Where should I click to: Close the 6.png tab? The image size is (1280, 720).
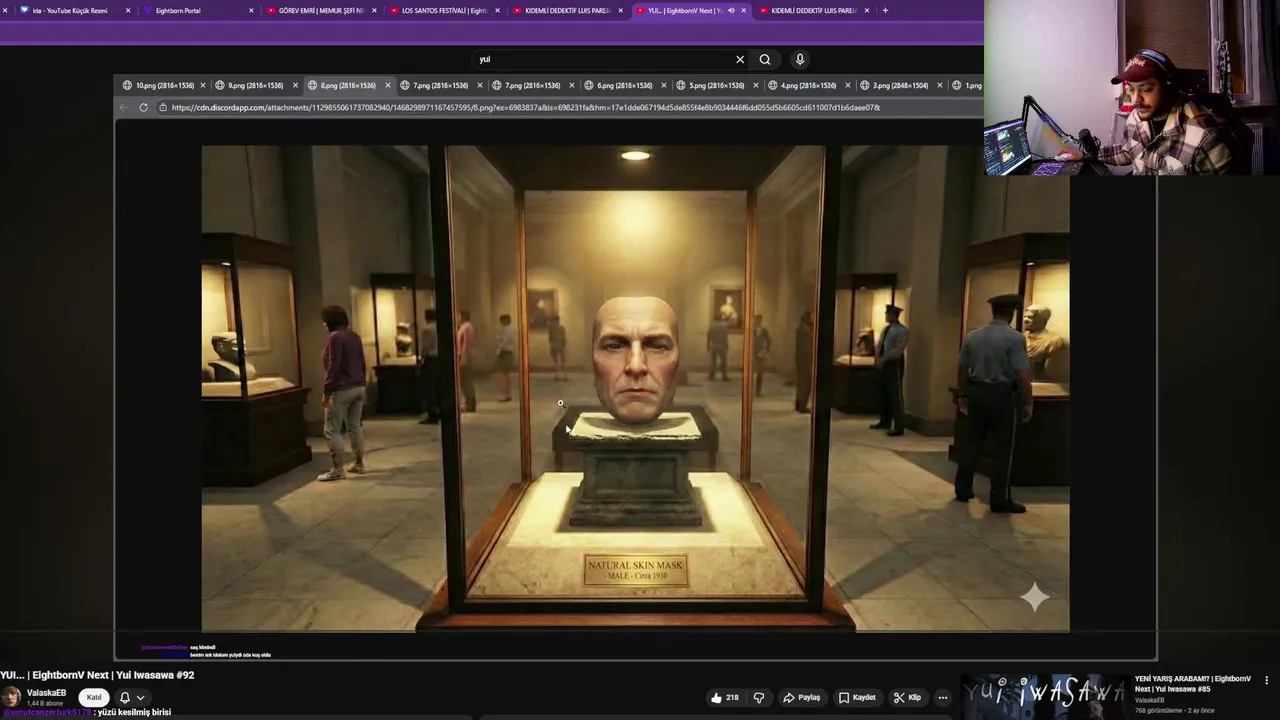(x=664, y=85)
